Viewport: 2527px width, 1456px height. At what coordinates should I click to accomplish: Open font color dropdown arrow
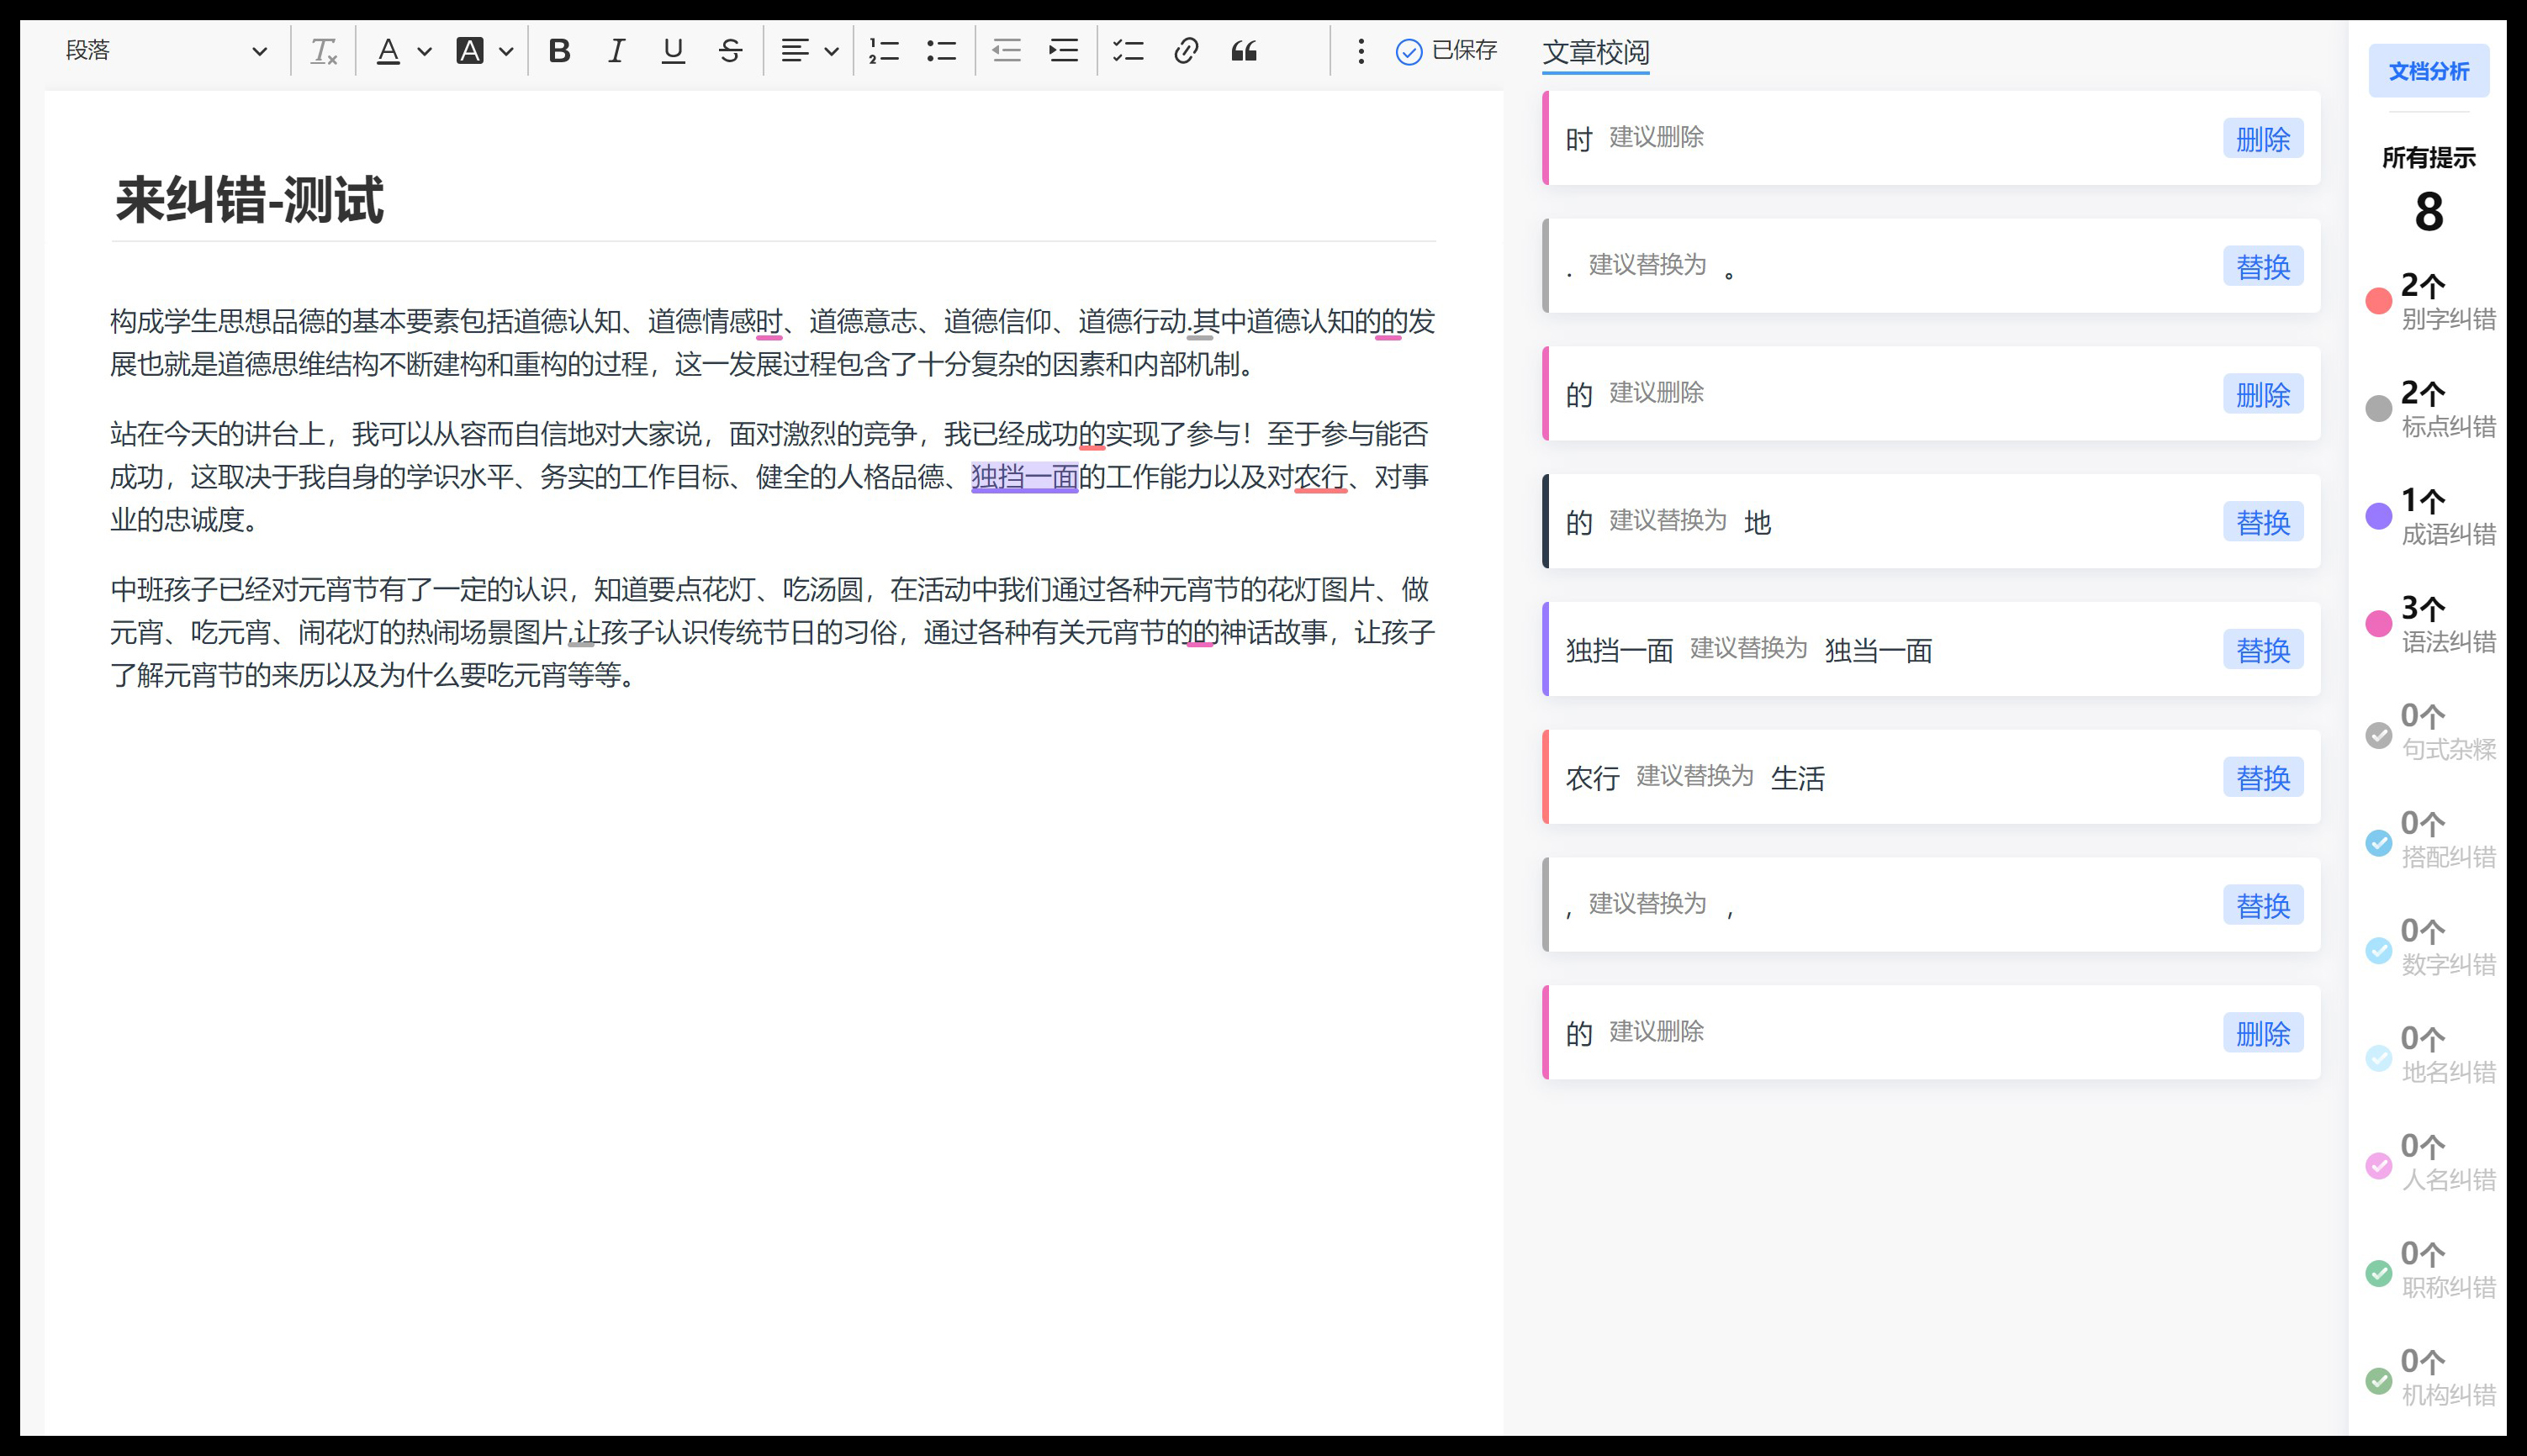pos(424,51)
